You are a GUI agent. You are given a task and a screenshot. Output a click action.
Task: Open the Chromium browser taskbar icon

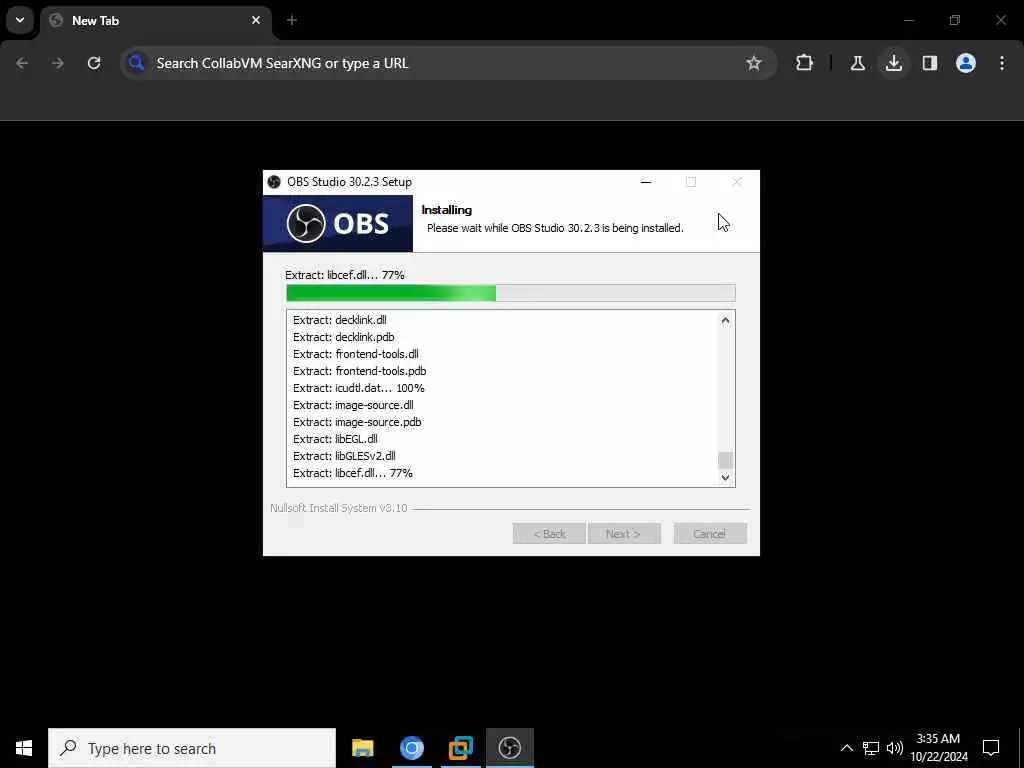coord(411,748)
